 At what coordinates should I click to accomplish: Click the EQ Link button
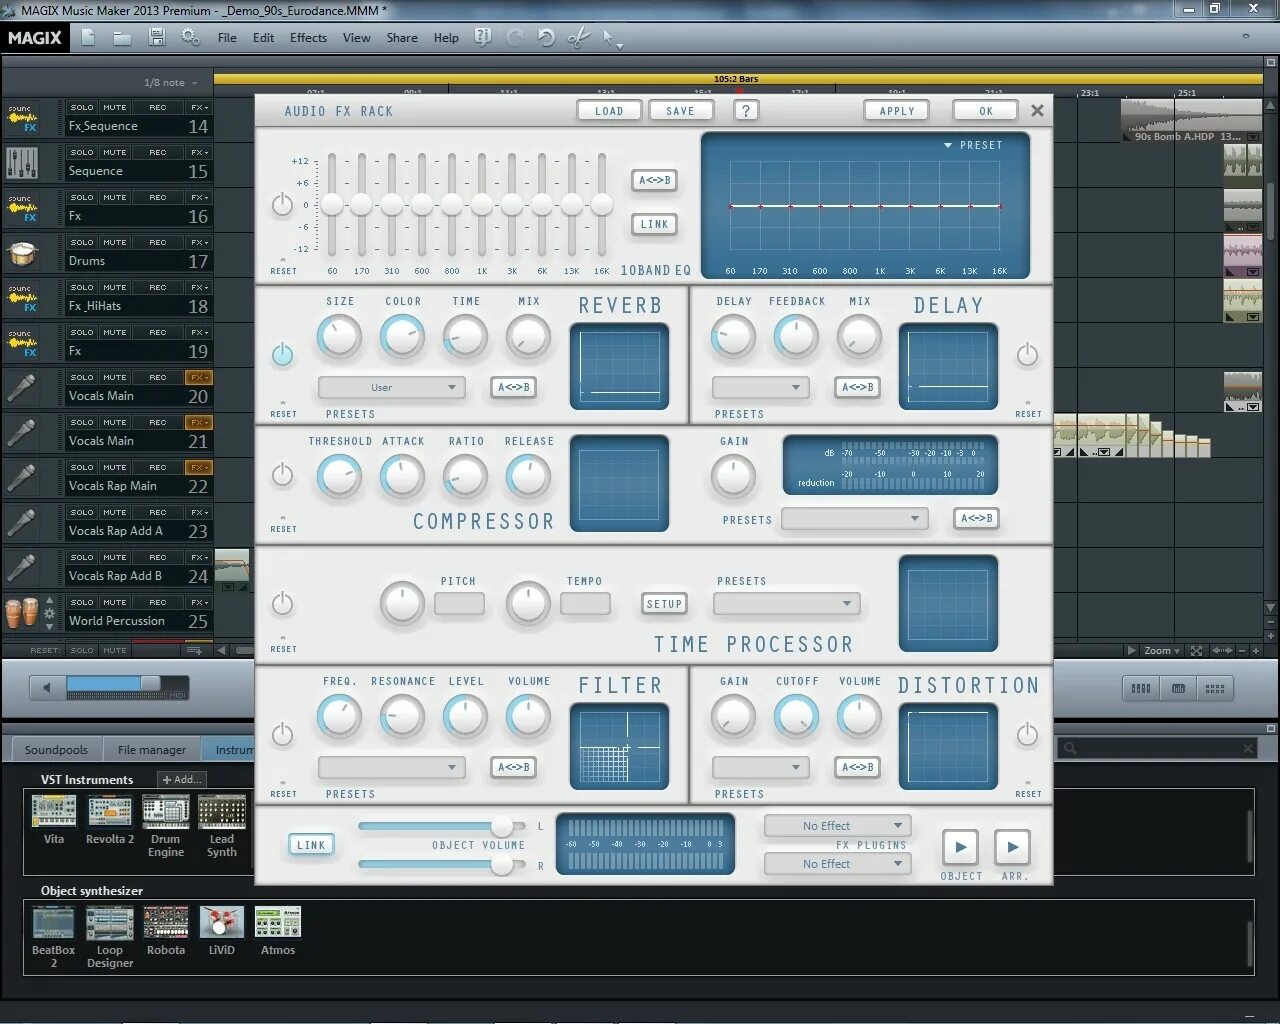pyautogui.click(x=655, y=224)
